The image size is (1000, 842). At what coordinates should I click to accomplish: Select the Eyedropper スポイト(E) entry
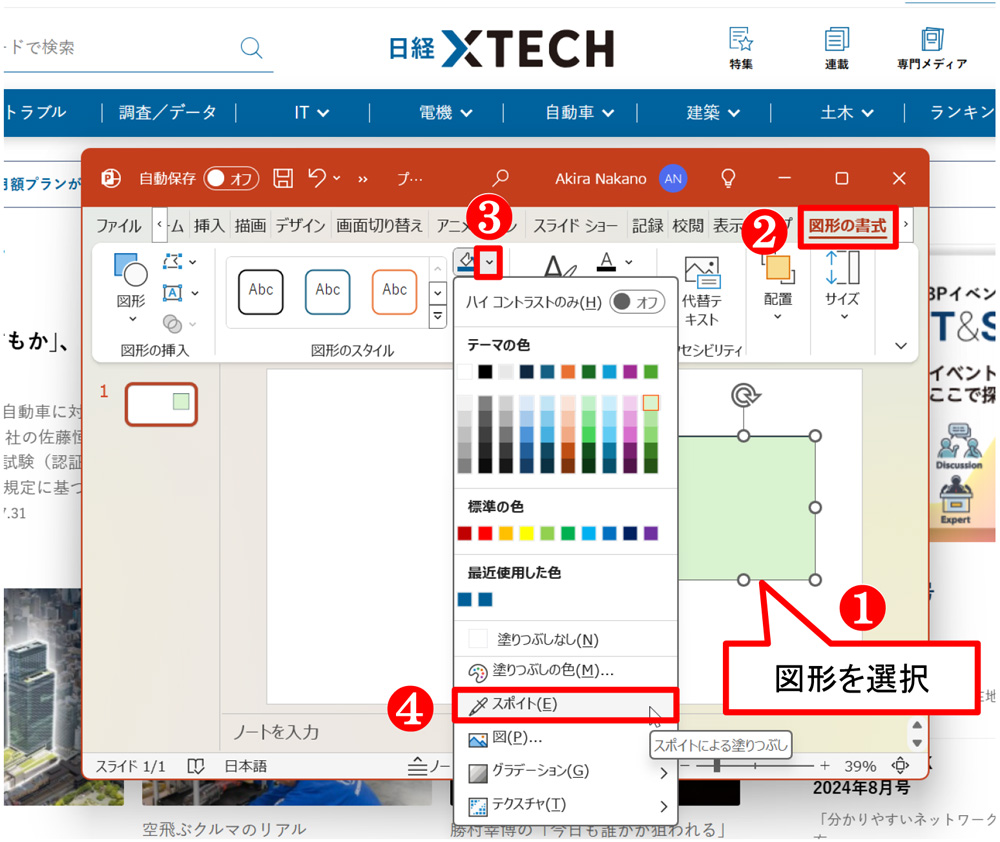[x=565, y=705]
